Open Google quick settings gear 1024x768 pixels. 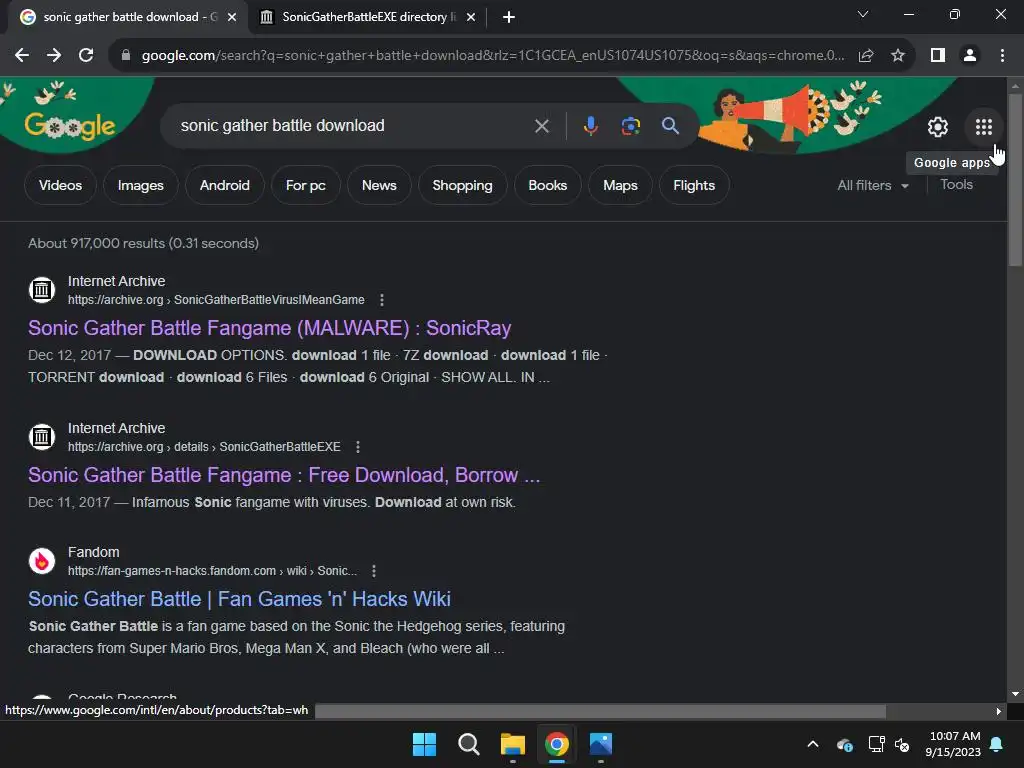[x=938, y=127]
